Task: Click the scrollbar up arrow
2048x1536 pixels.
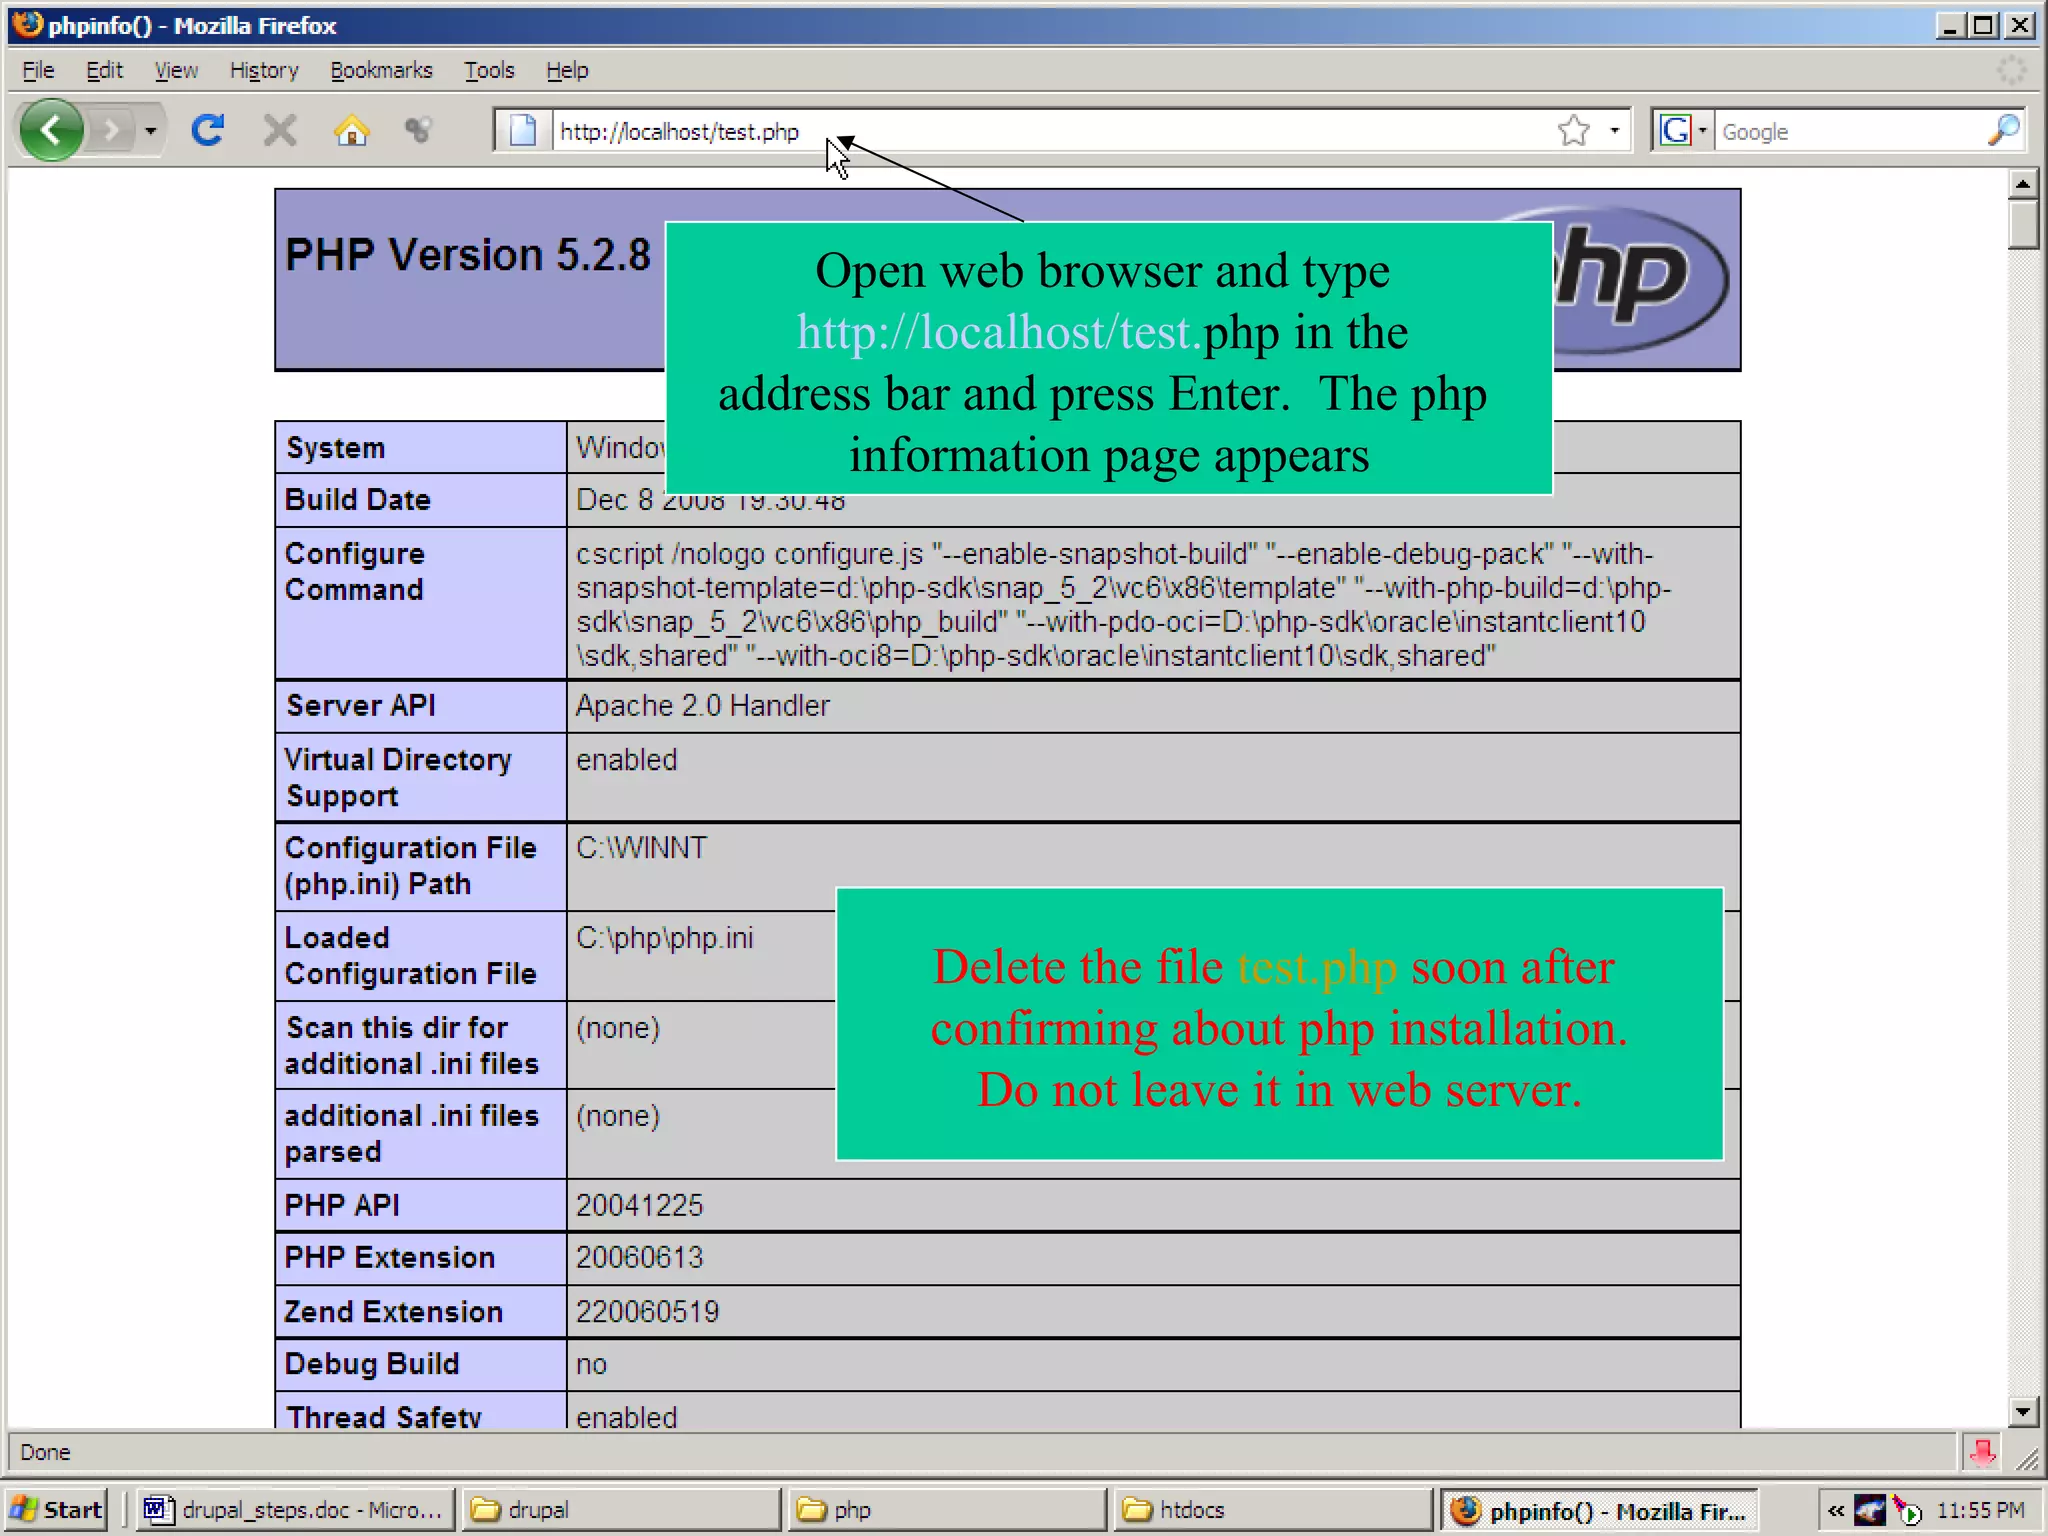Action: (2023, 184)
